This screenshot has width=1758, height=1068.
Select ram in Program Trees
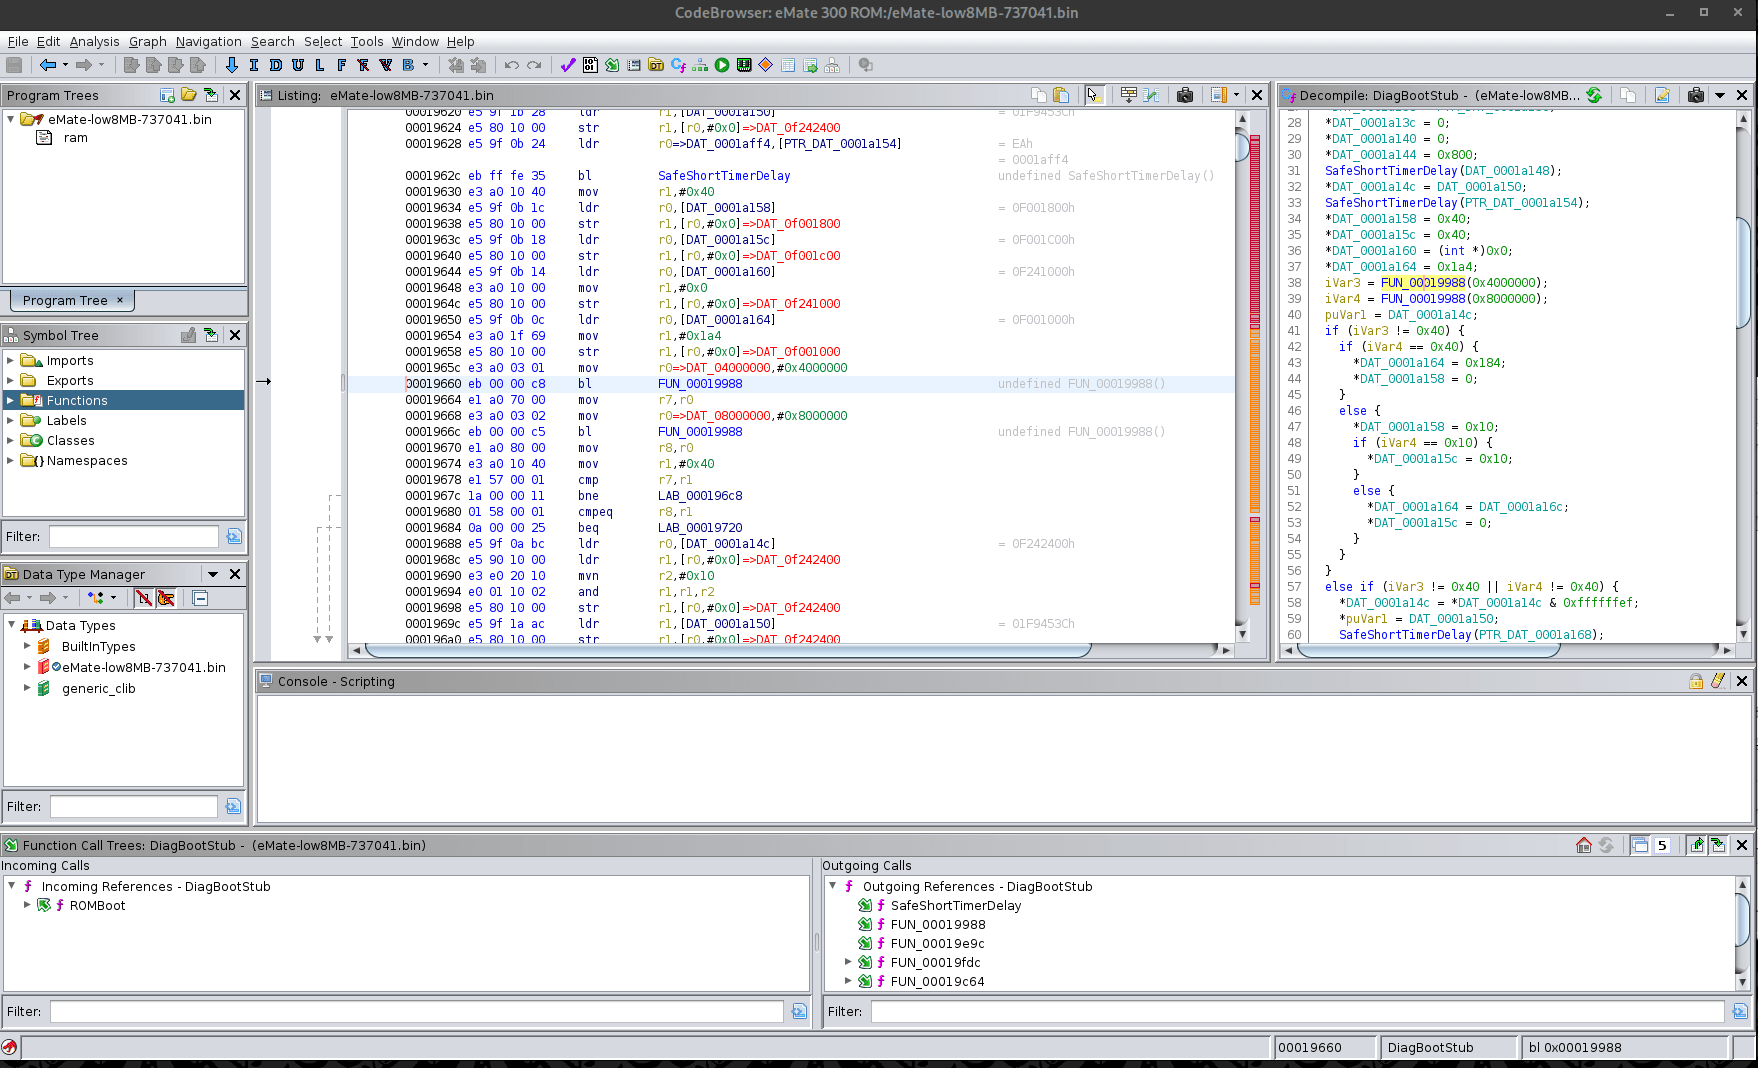(x=76, y=138)
